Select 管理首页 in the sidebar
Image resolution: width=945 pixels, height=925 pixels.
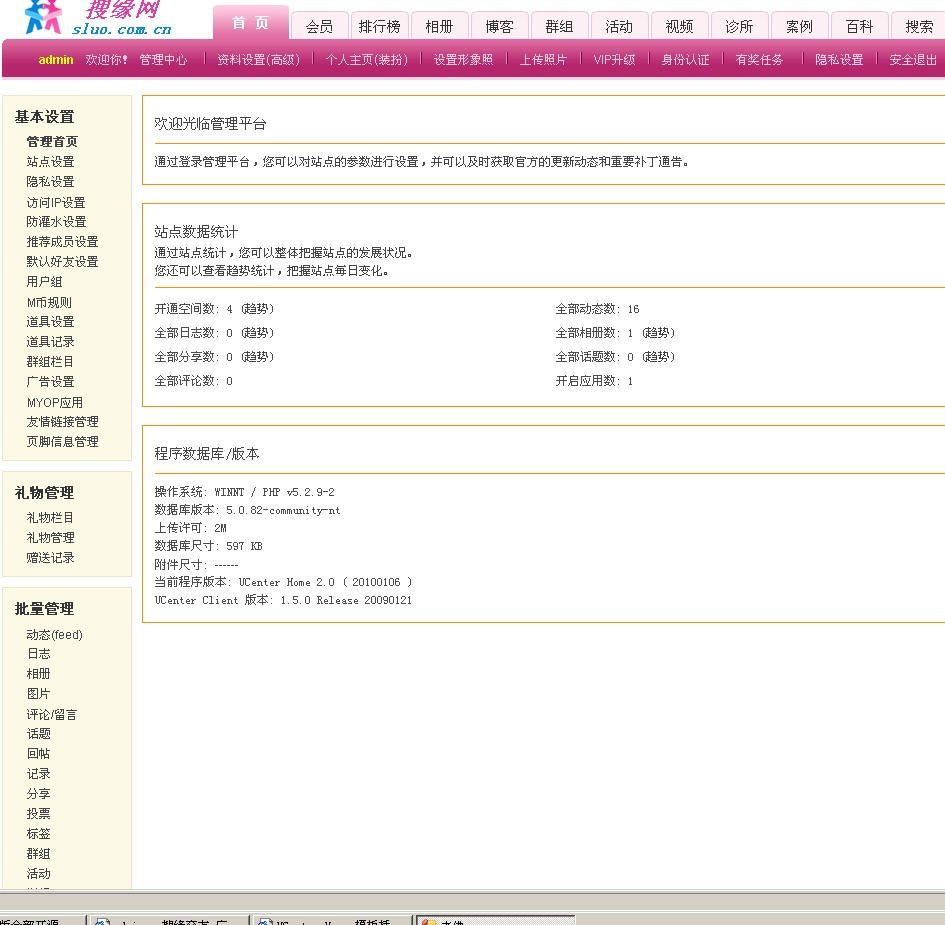[x=52, y=142]
